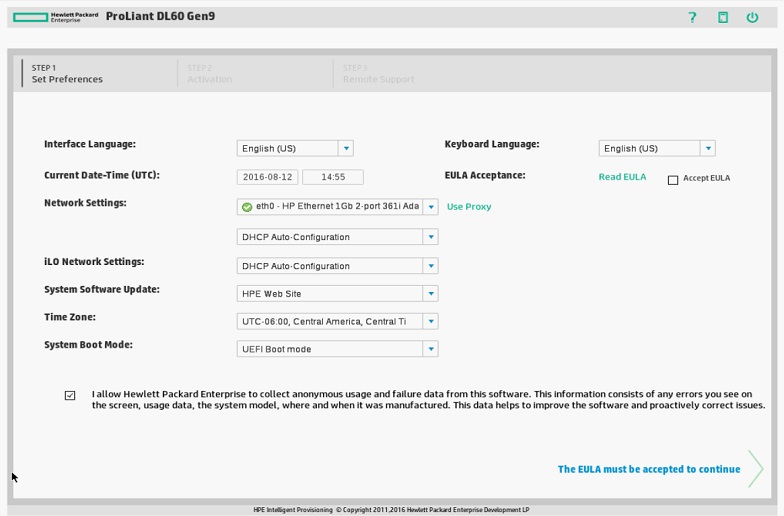This screenshot has width=784, height=516.
Task: Tick the Accept EULA checkbox
Action: [673, 180]
